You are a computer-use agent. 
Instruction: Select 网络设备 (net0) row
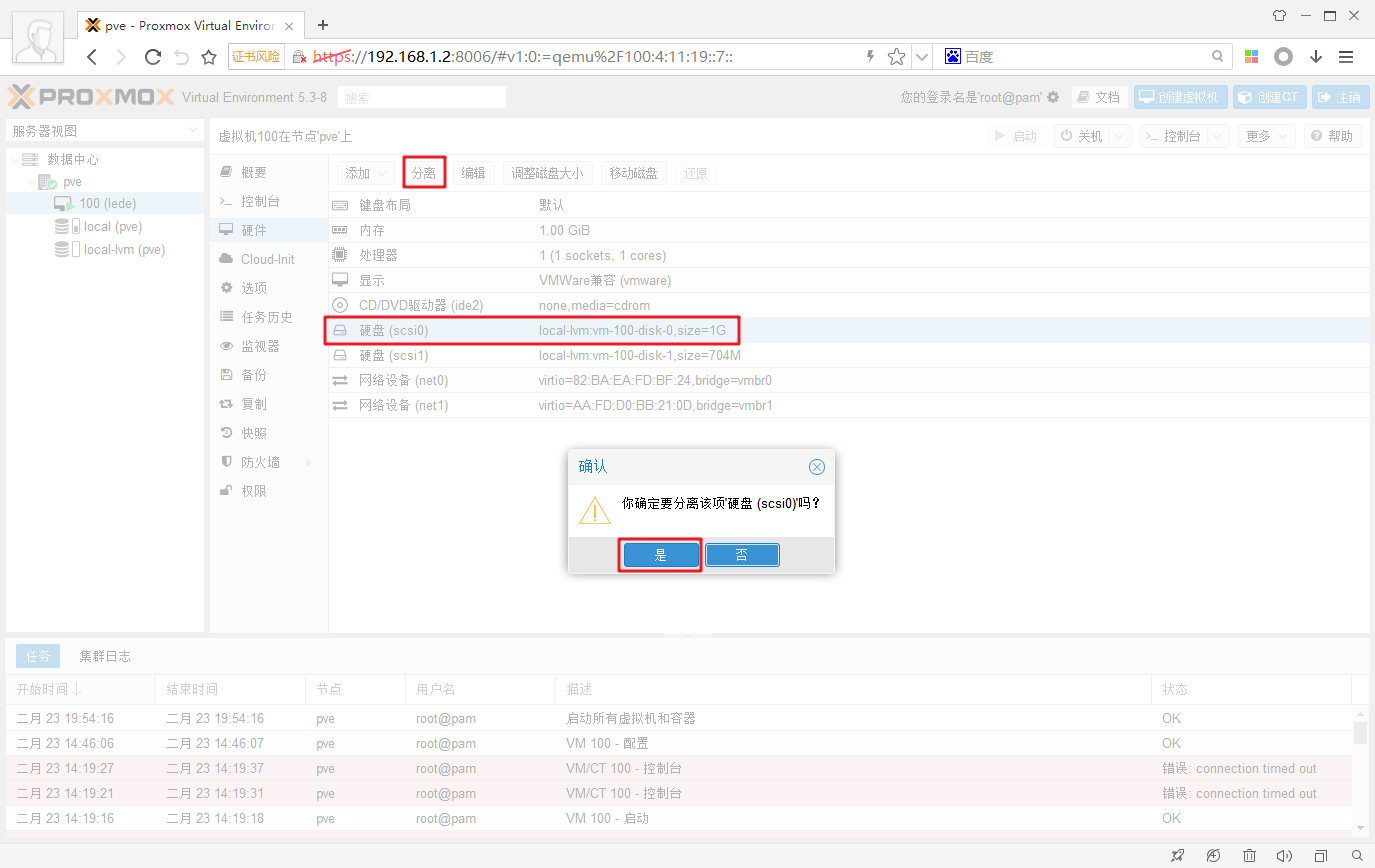(x=849, y=380)
